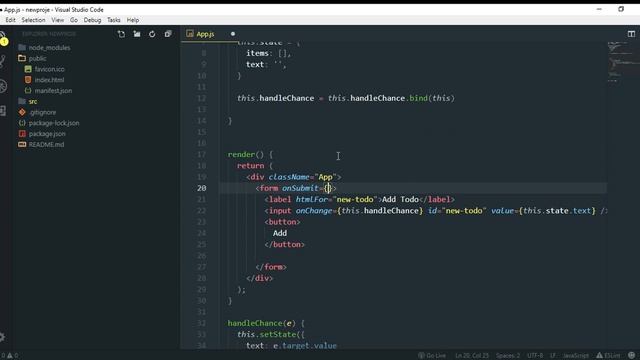Split the editor with the layout icon
The image size is (640, 360).
click(x=631, y=33)
